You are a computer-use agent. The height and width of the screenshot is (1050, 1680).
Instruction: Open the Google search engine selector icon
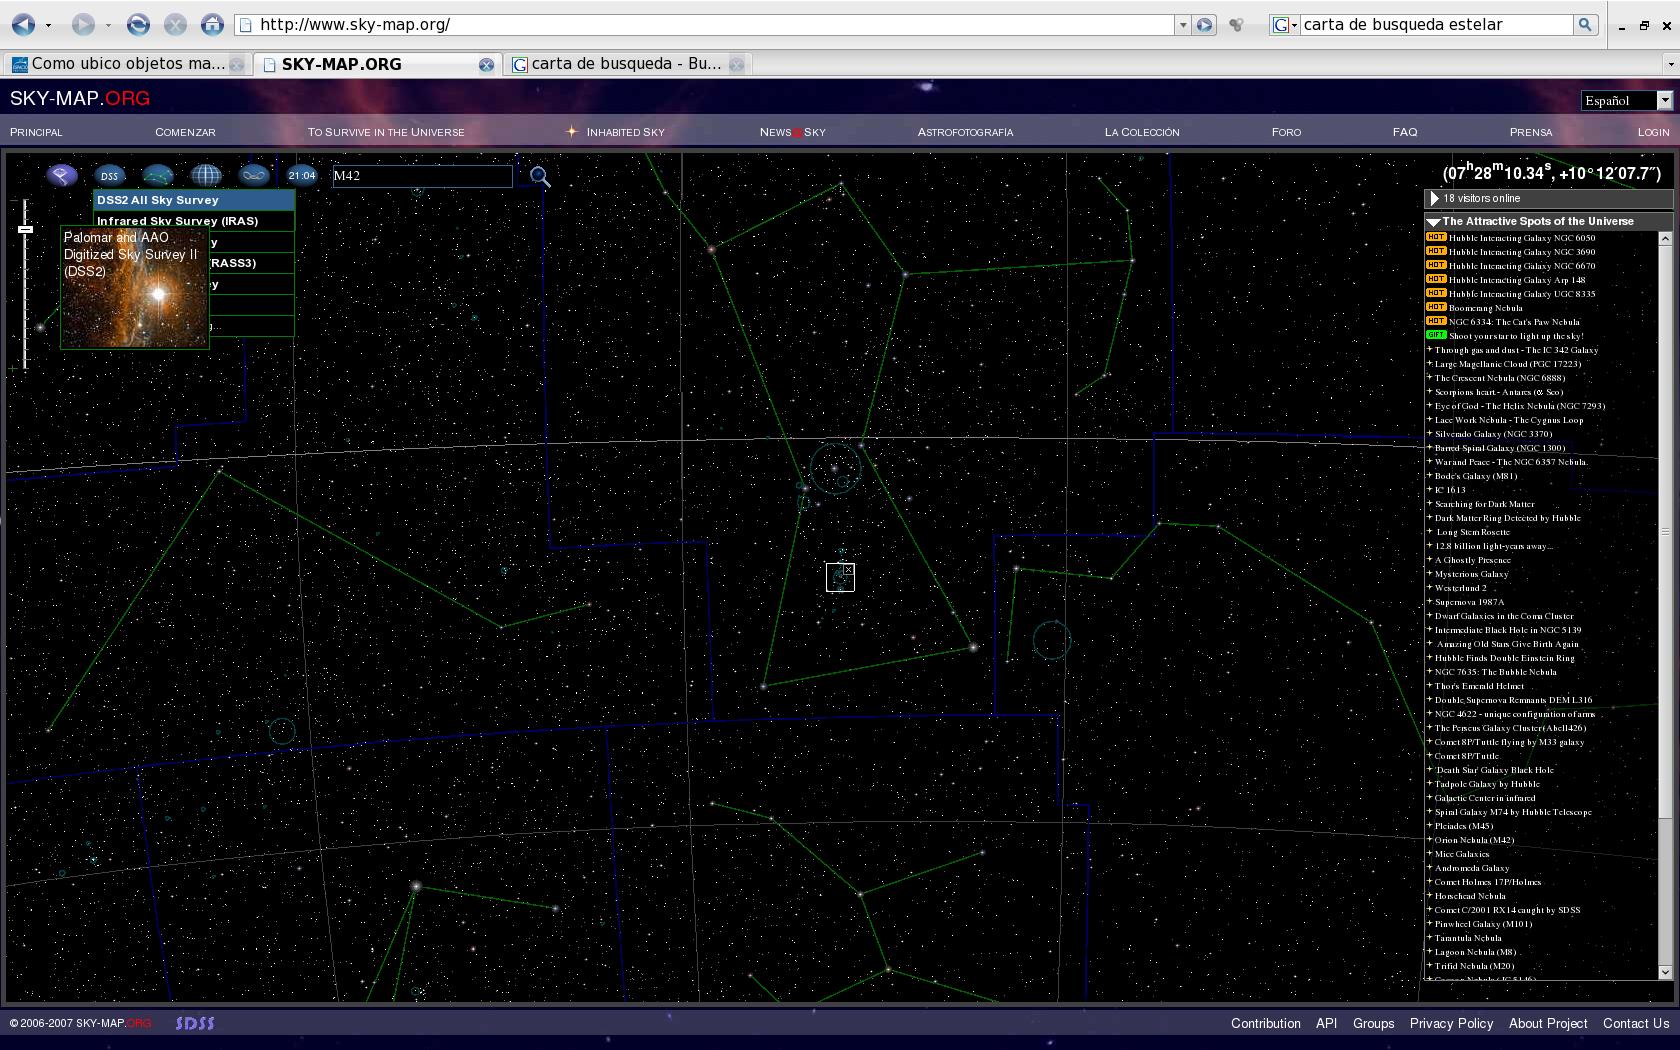(x=1284, y=25)
